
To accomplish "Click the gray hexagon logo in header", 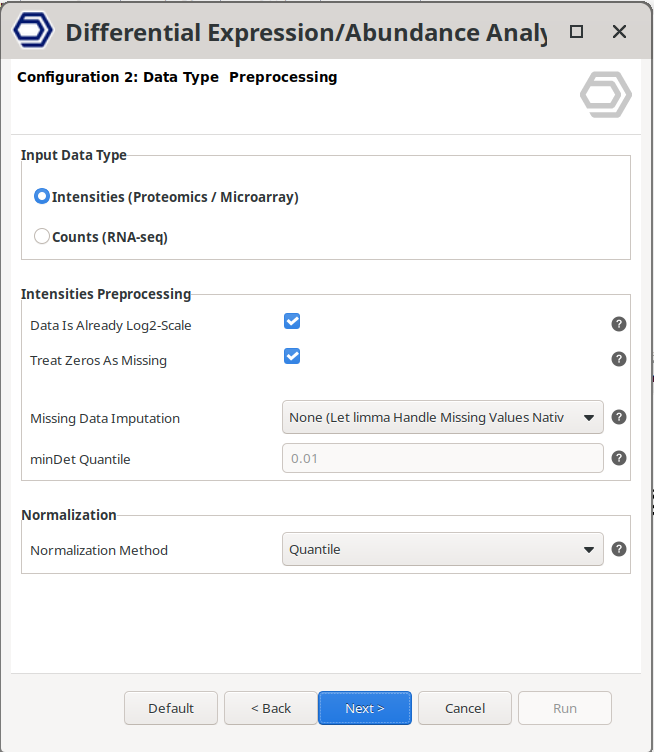I will [606, 94].
